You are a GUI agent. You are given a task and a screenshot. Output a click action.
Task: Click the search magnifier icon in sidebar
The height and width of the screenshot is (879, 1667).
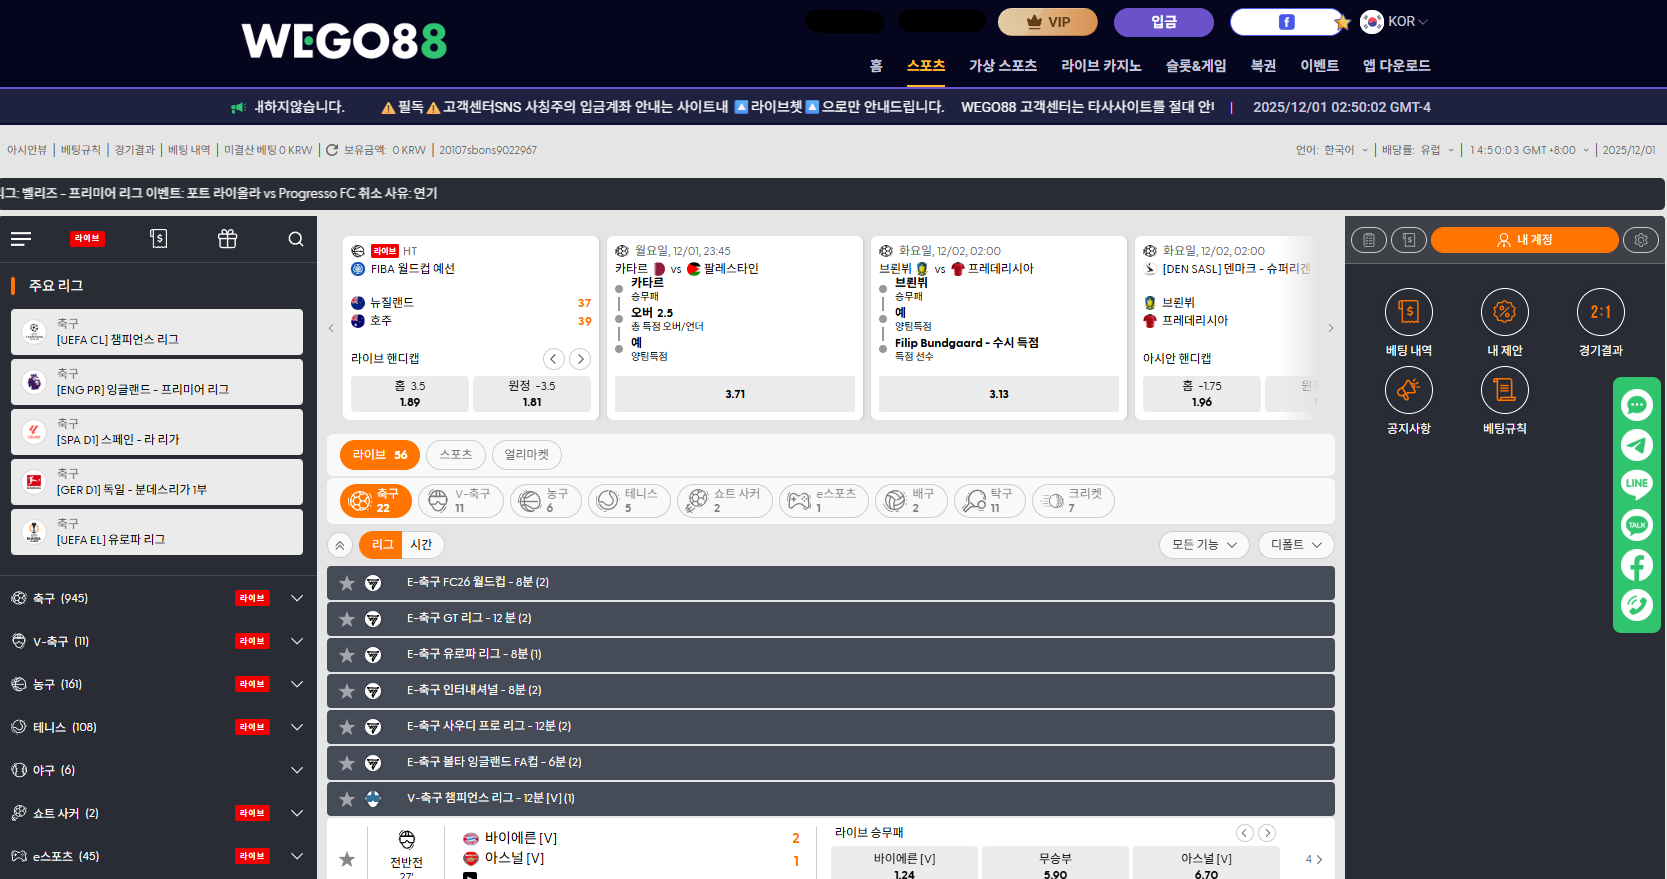click(296, 239)
